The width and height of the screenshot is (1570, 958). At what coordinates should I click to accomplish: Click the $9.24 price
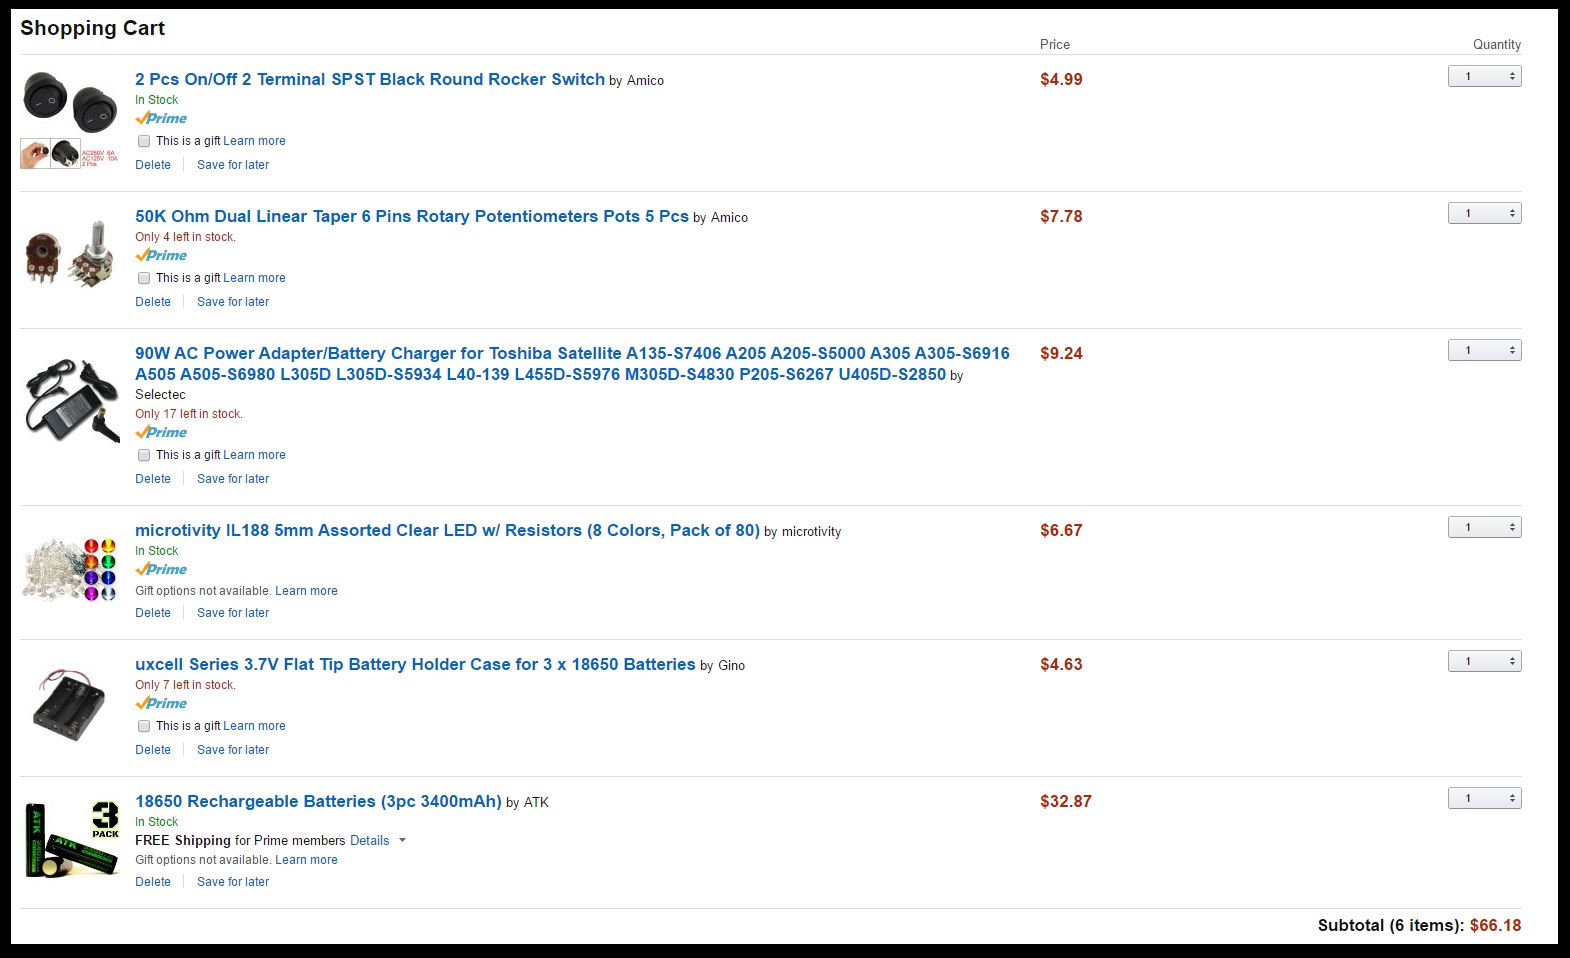(1061, 353)
